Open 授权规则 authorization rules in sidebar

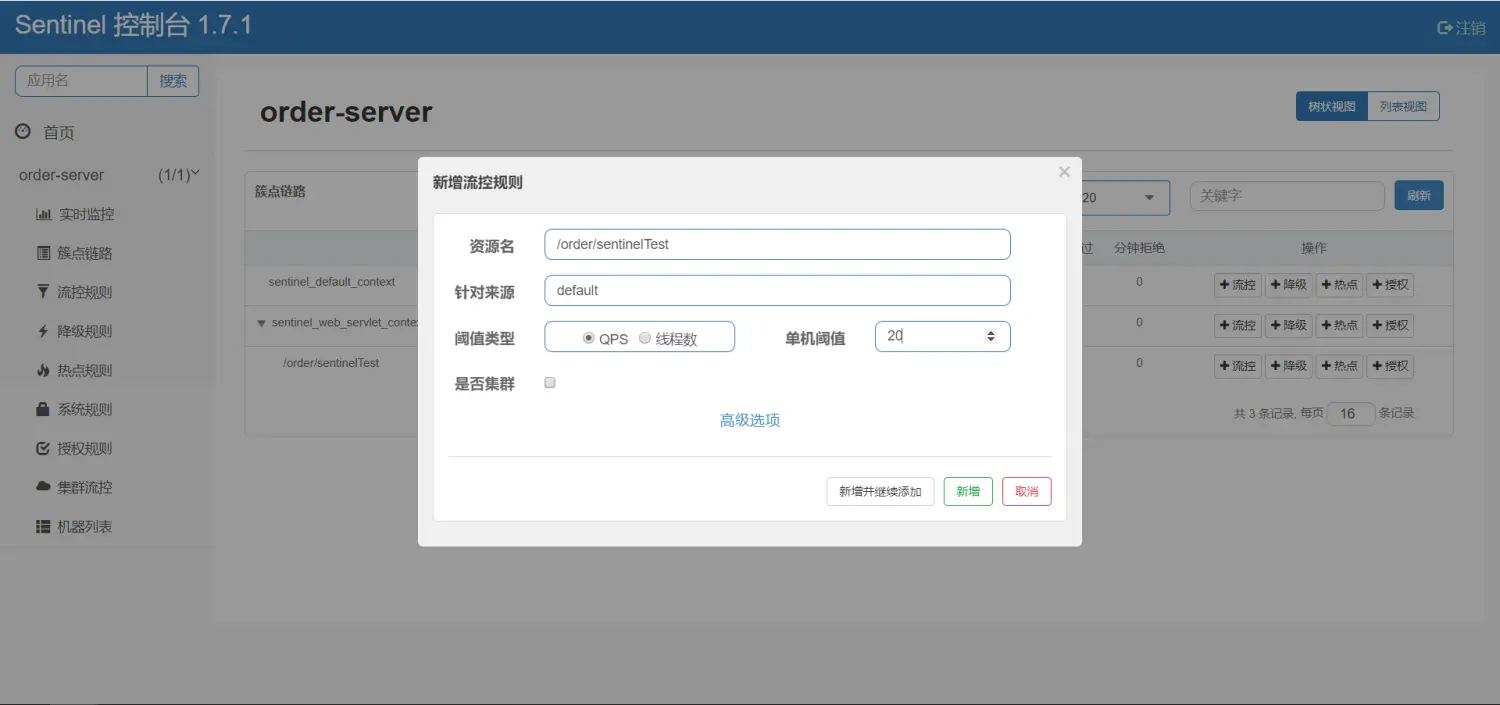point(75,448)
